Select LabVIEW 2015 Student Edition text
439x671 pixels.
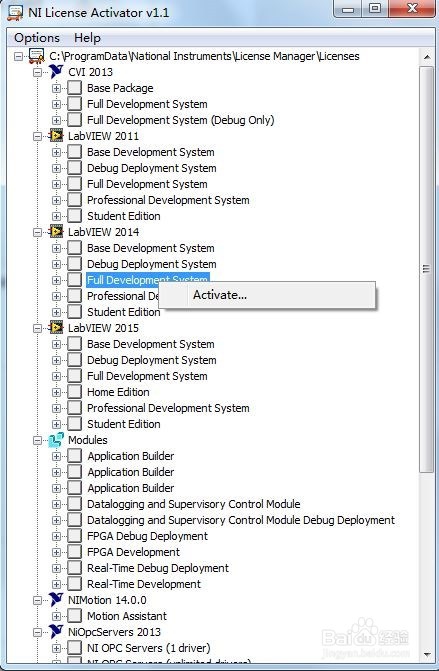coord(124,424)
